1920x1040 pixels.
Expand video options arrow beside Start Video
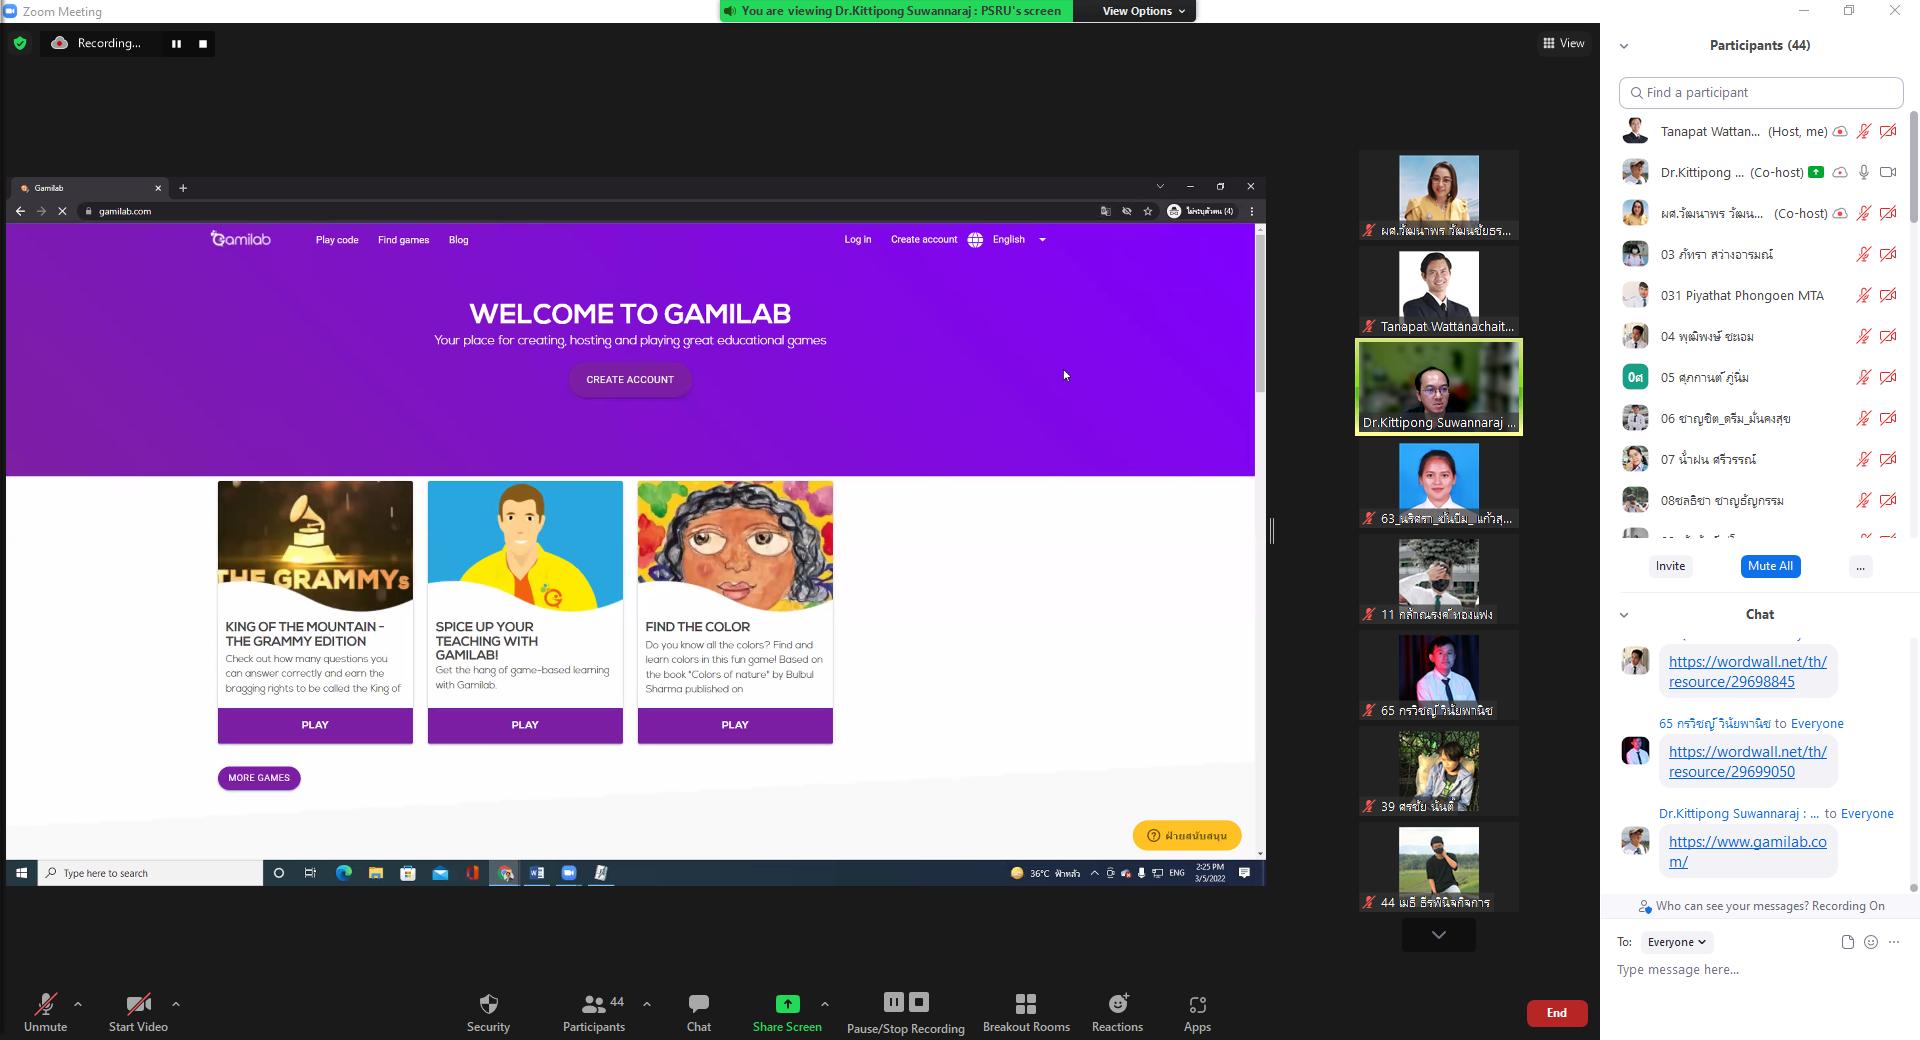click(x=176, y=1004)
